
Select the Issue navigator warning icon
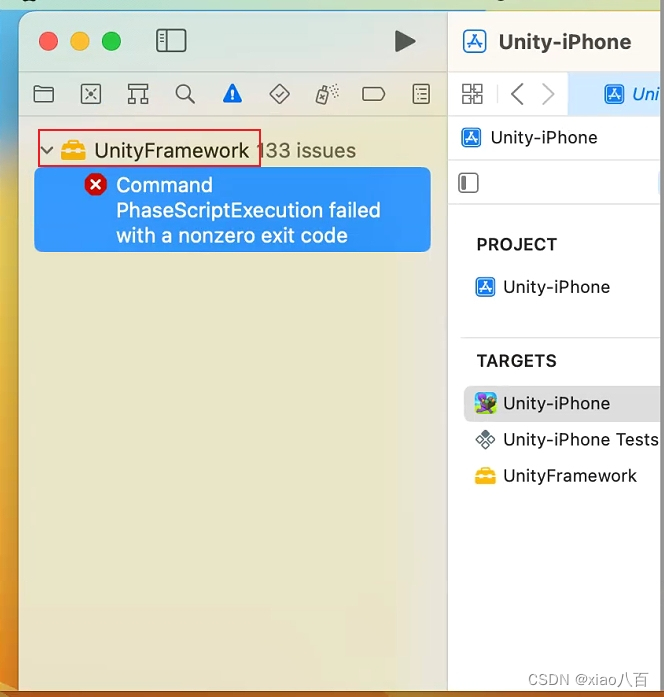point(232,94)
